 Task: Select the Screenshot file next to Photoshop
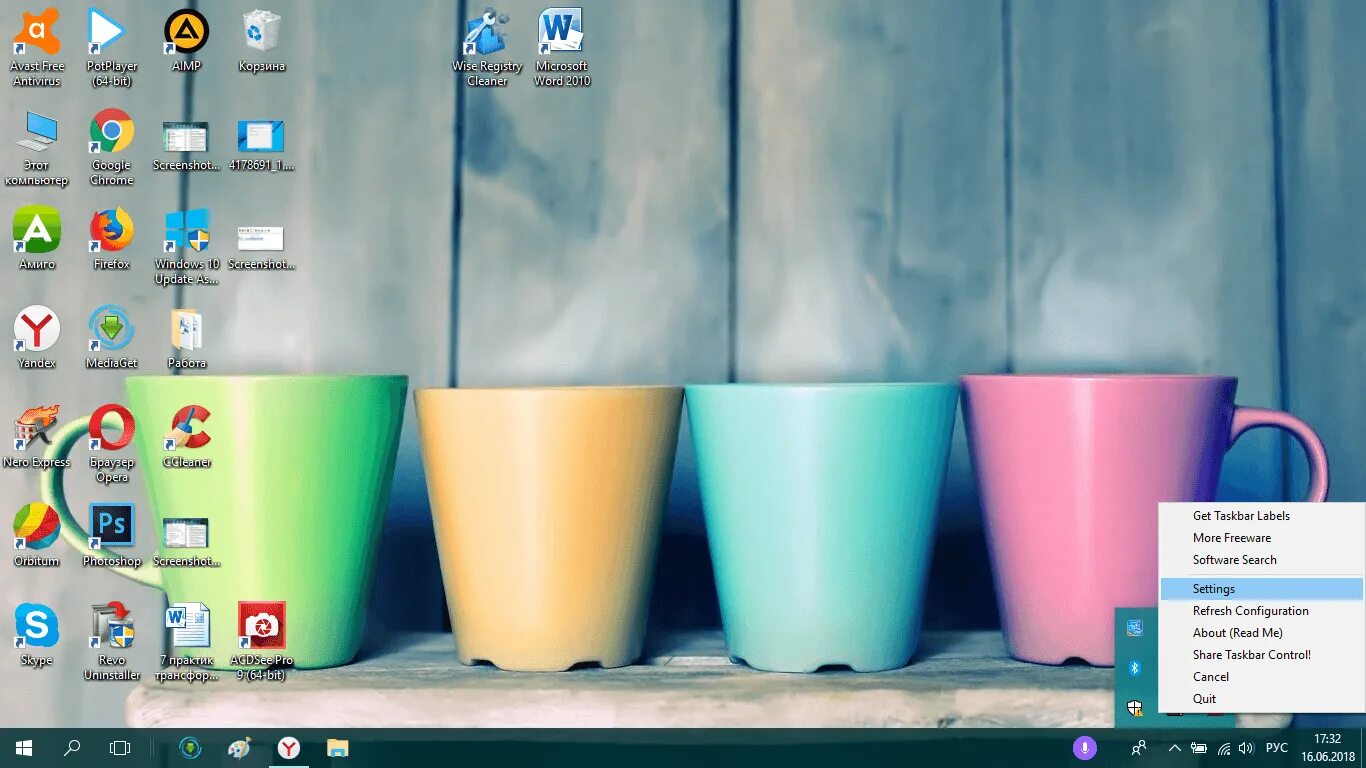tap(186, 542)
